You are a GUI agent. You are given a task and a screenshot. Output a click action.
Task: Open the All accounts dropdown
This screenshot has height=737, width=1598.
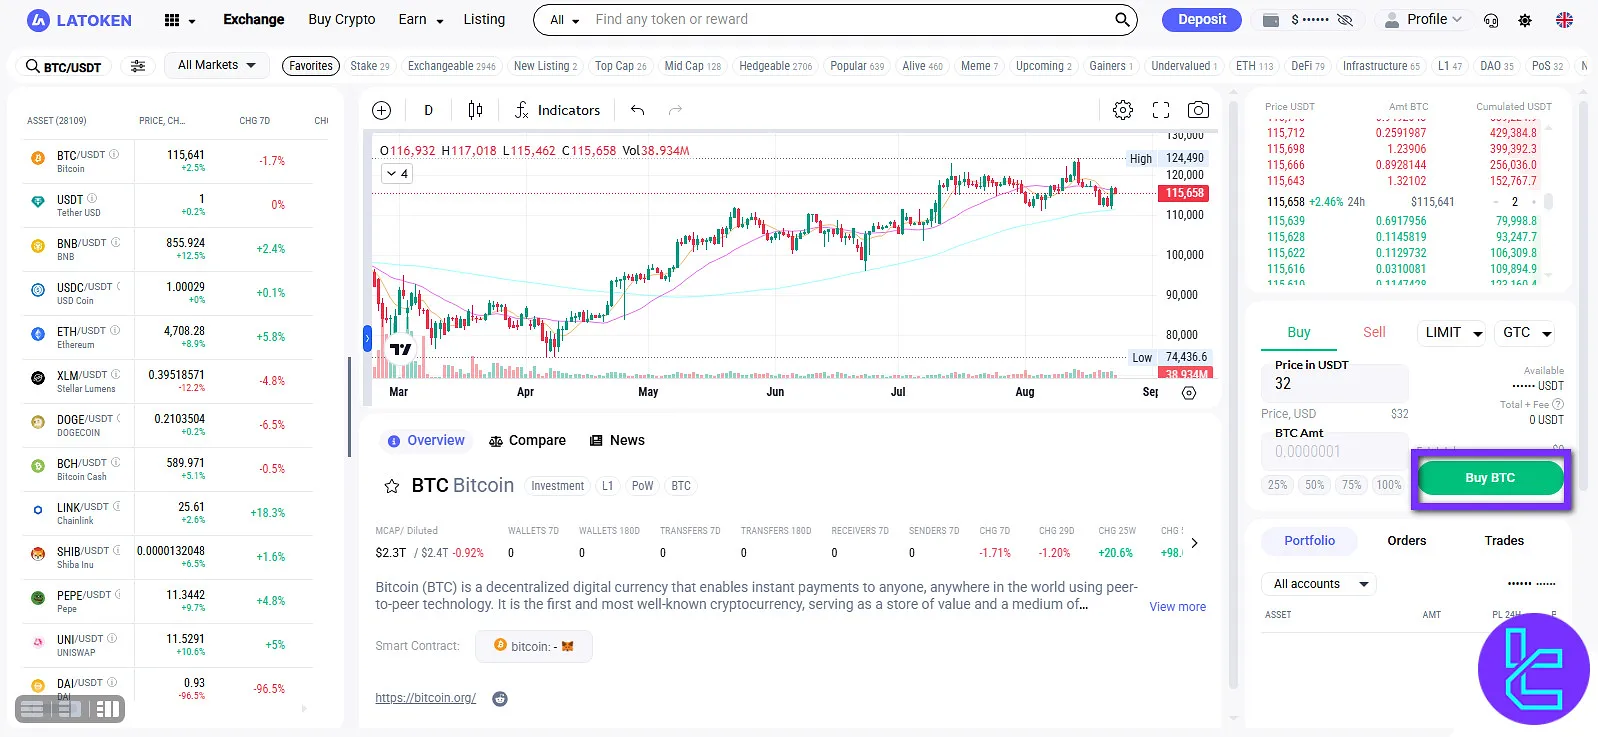(1319, 584)
